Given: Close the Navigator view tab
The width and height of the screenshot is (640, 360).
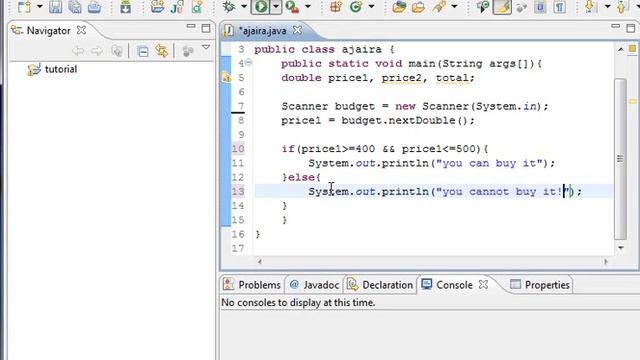Looking at the screenshot, I should [x=81, y=30].
